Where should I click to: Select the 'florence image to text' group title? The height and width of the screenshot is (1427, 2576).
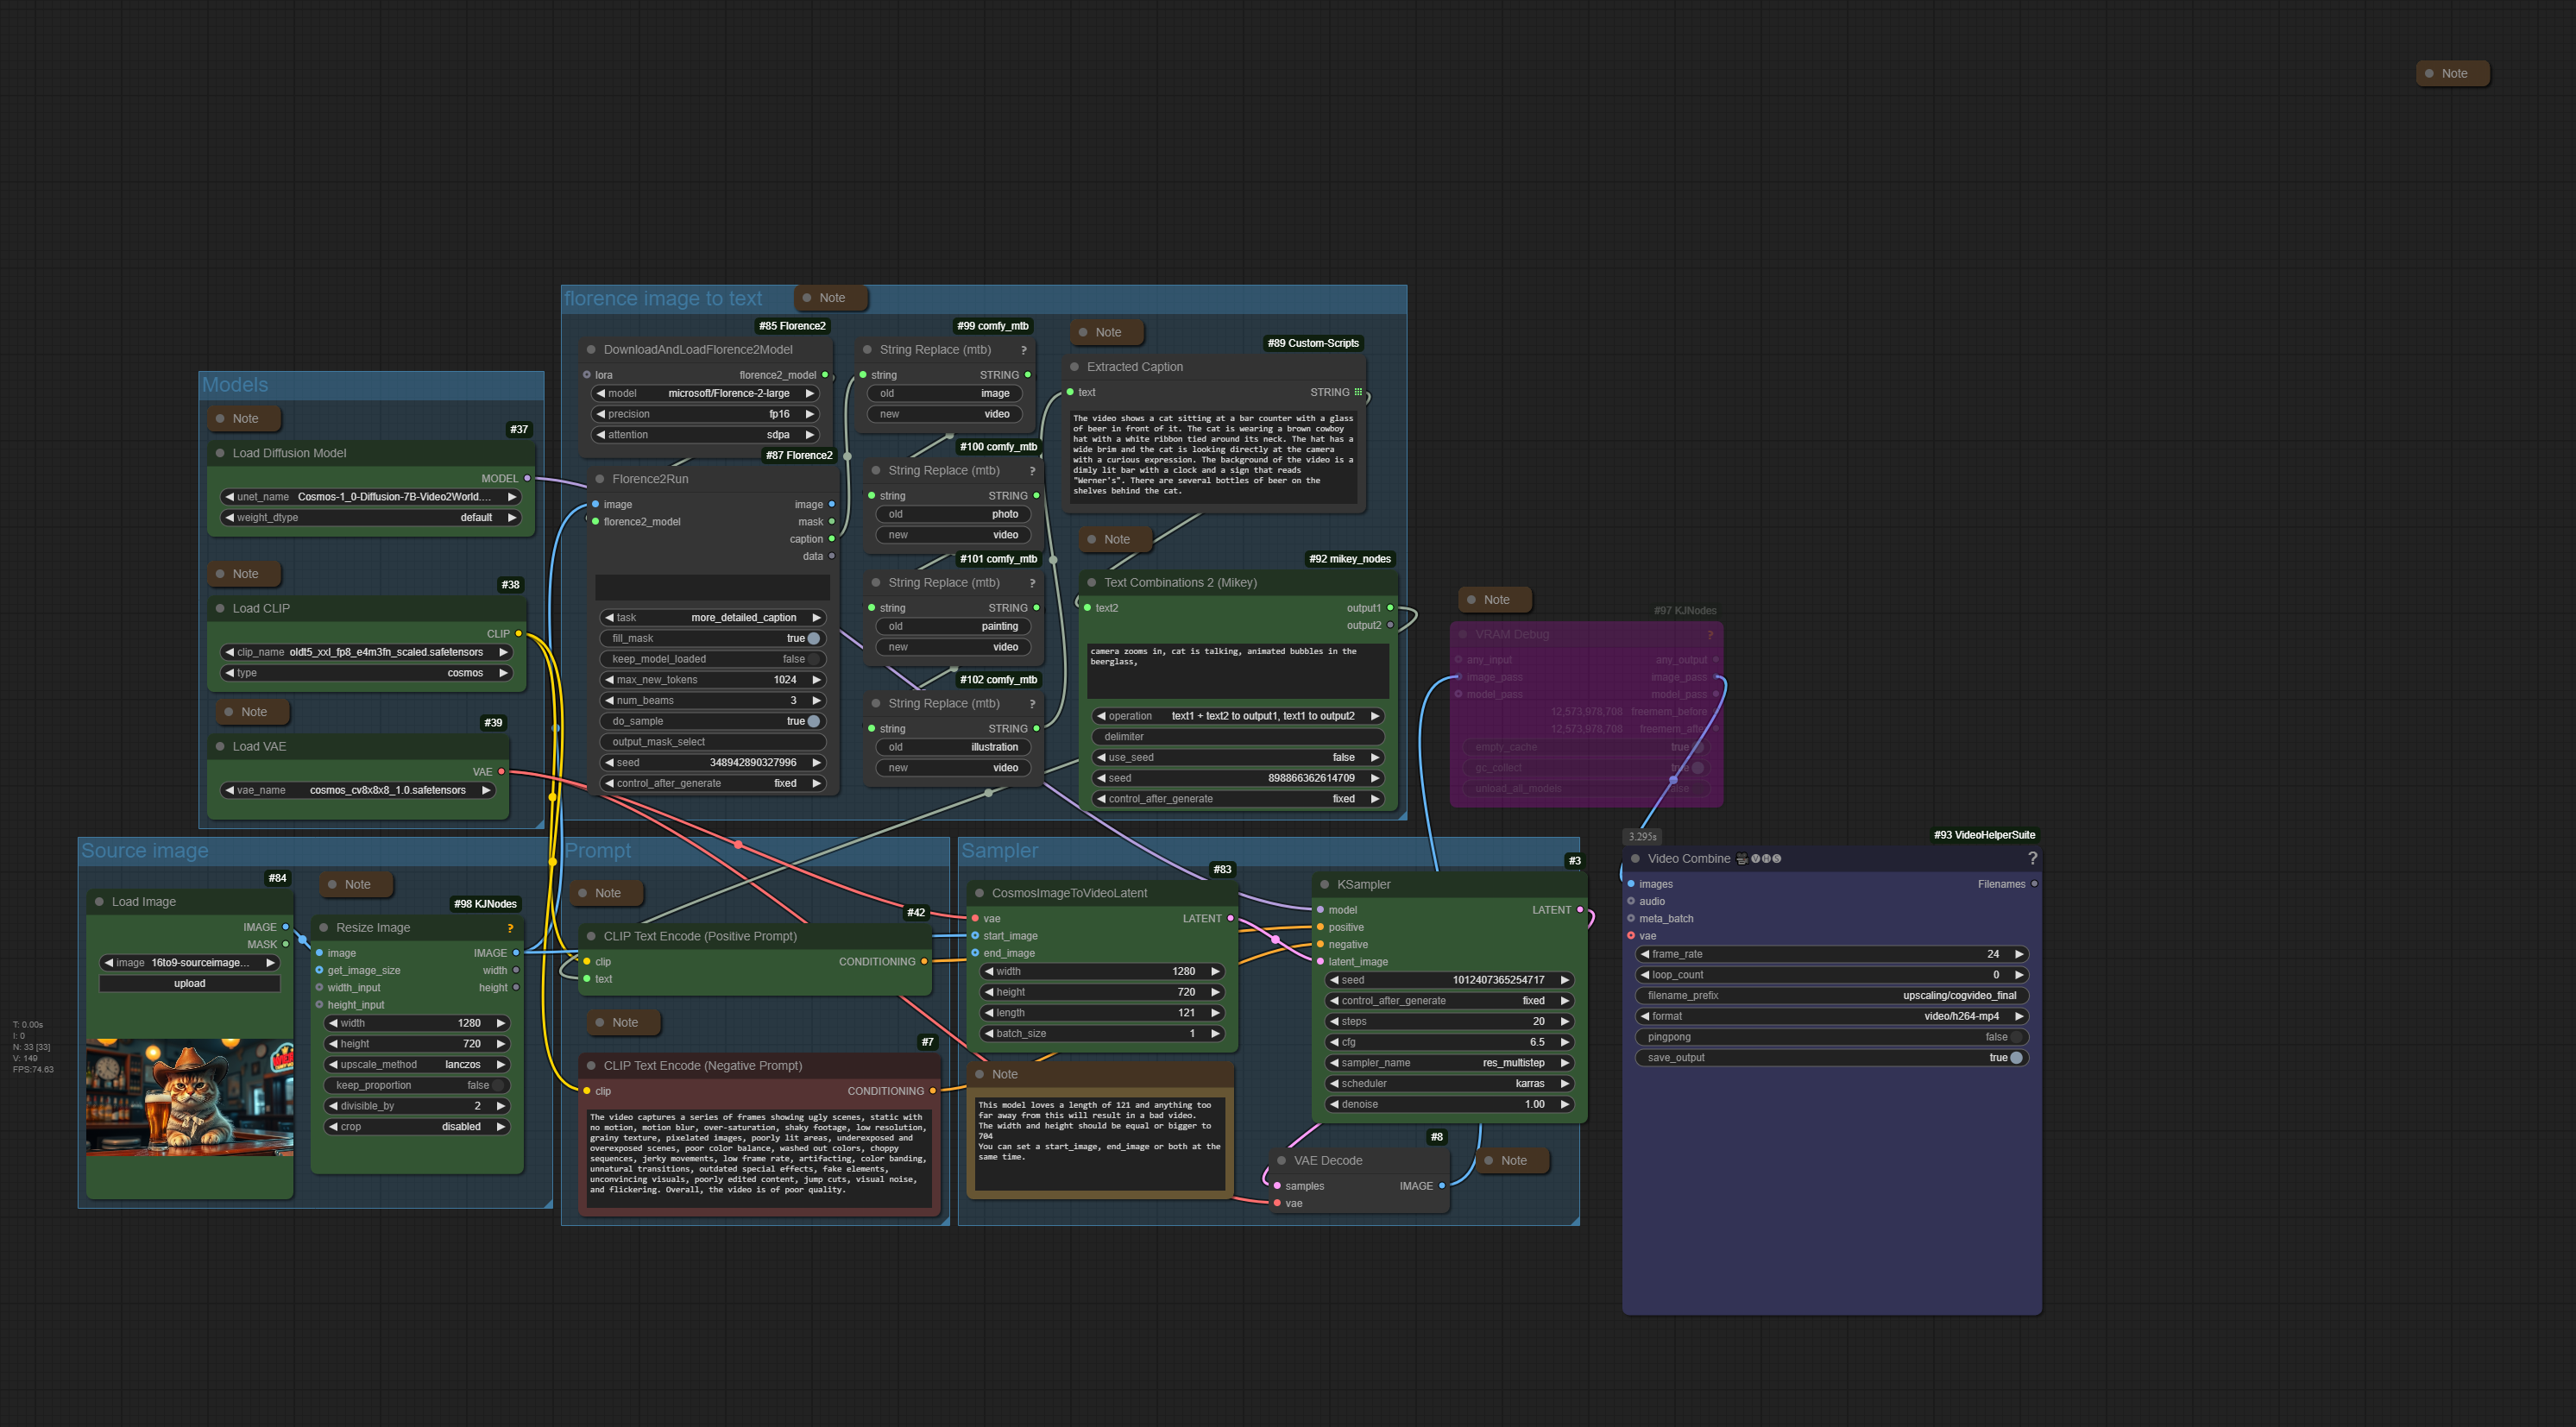[x=663, y=299]
